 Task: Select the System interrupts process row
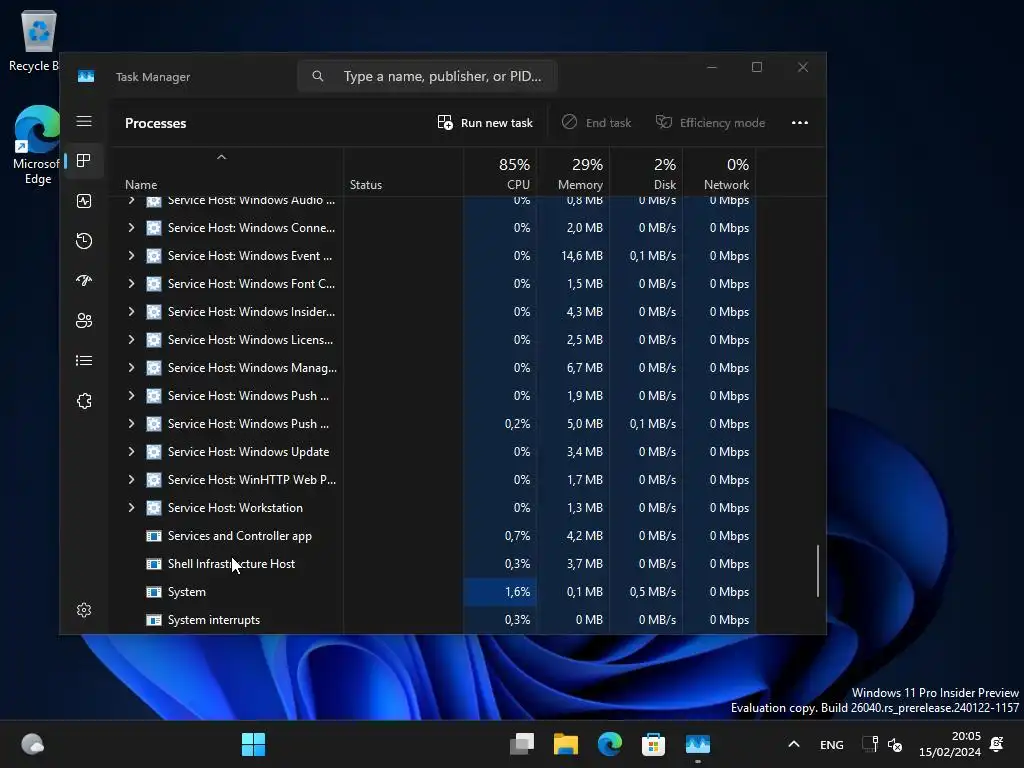pos(433,620)
